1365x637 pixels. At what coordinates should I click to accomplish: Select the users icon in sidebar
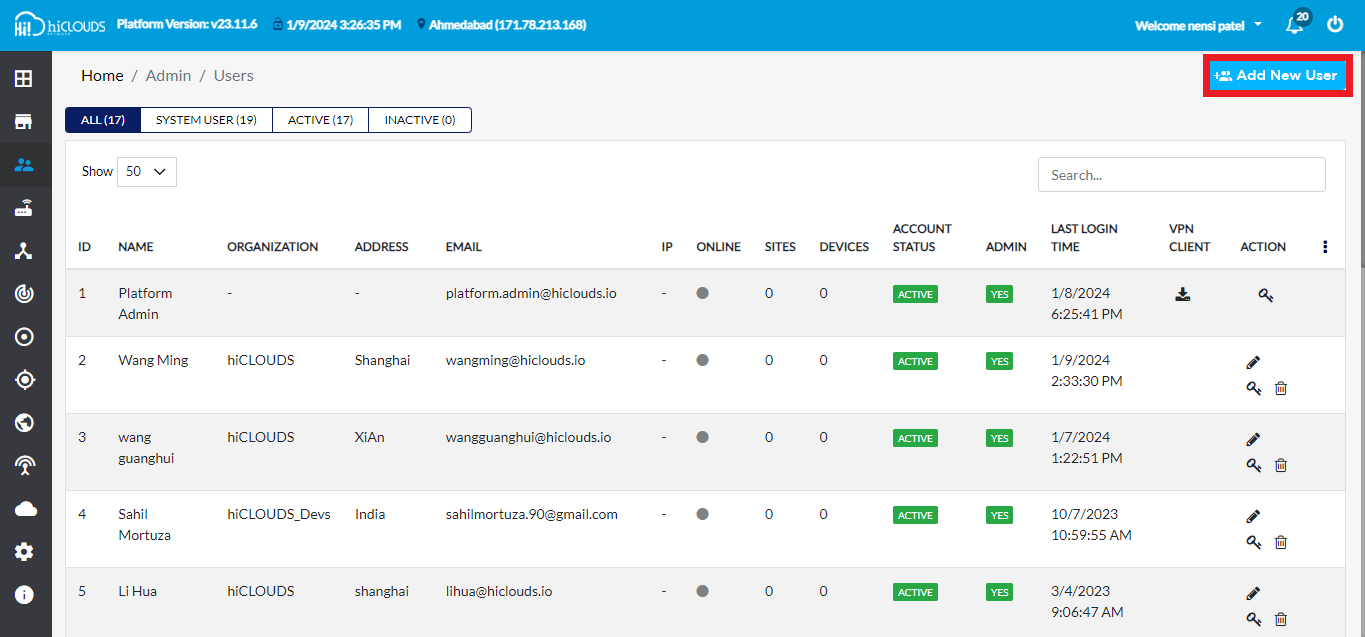[x=24, y=165]
